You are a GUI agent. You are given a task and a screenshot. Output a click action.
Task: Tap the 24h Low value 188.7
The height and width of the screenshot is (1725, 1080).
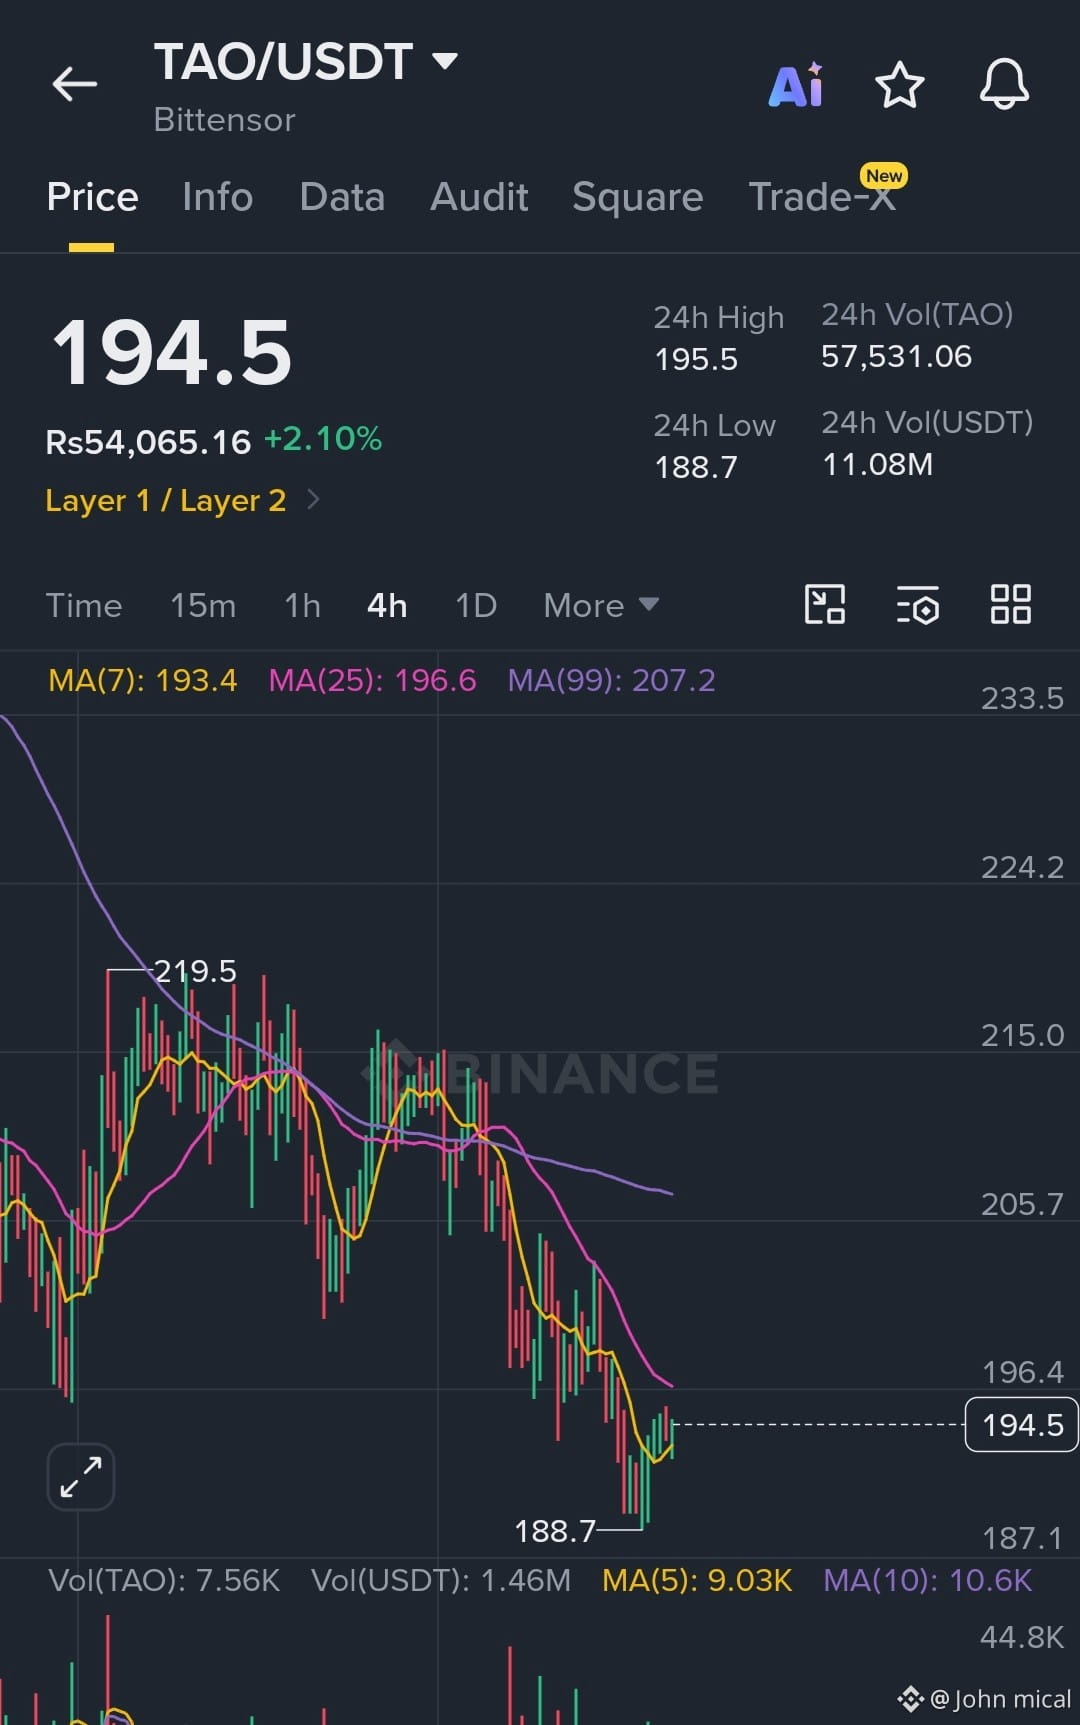(x=696, y=467)
